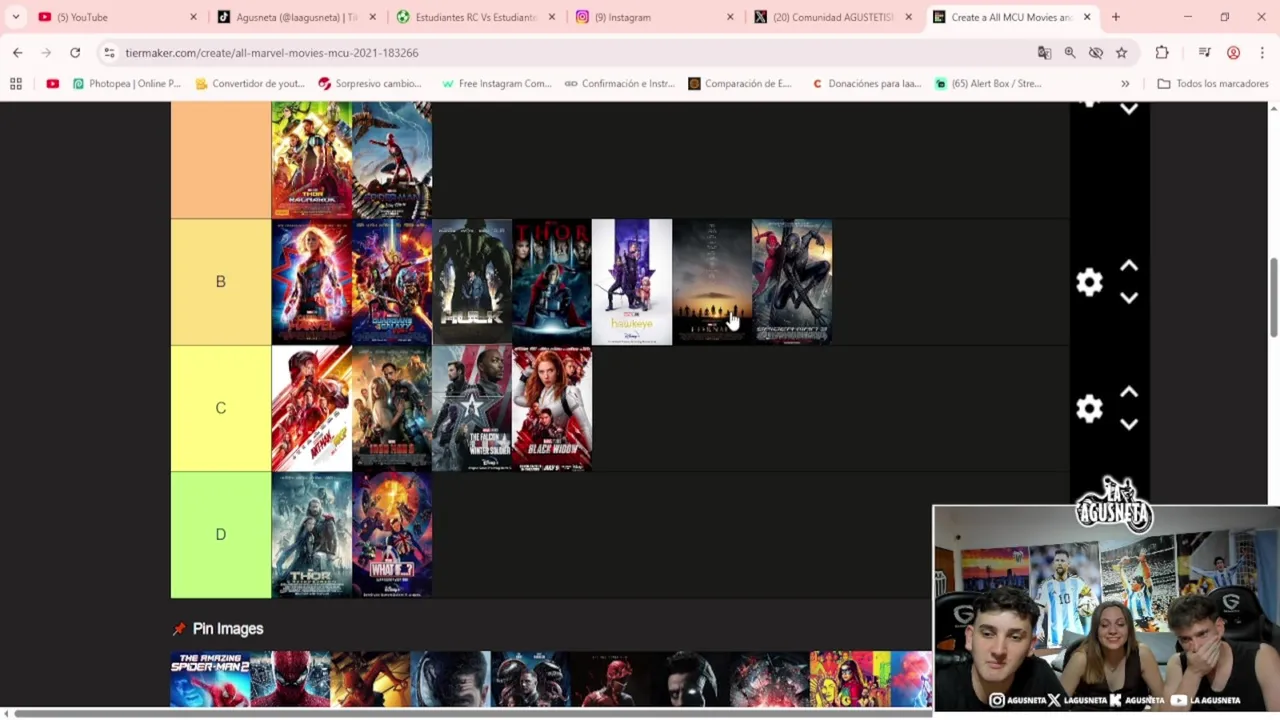
Task: Click the Pin Images heading
Action: click(228, 629)
